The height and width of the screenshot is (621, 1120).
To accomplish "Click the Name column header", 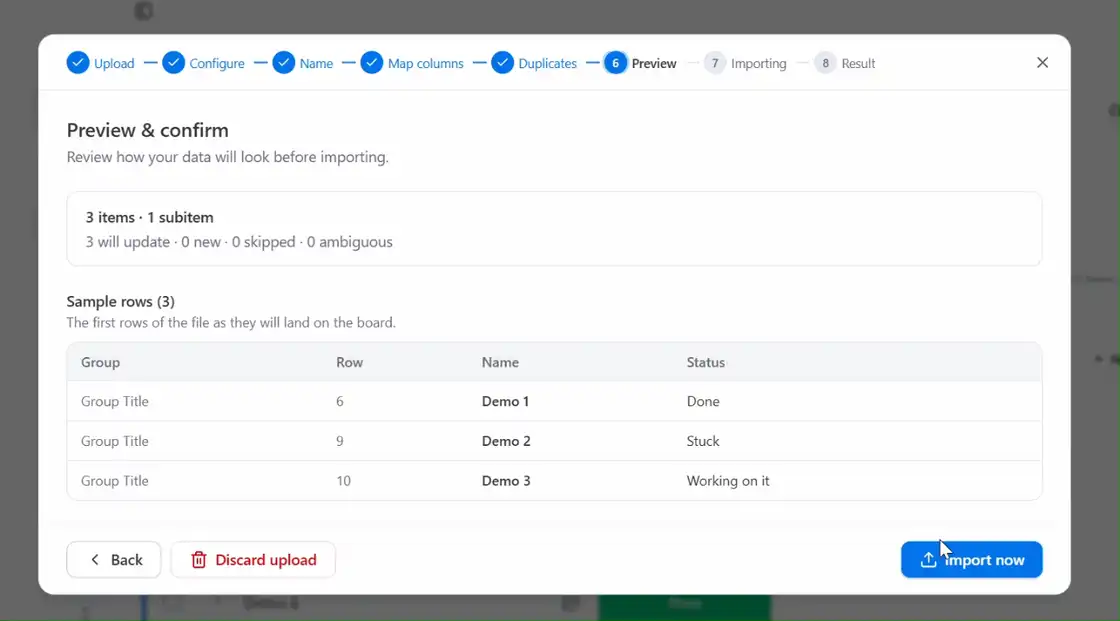I will 500,362.
